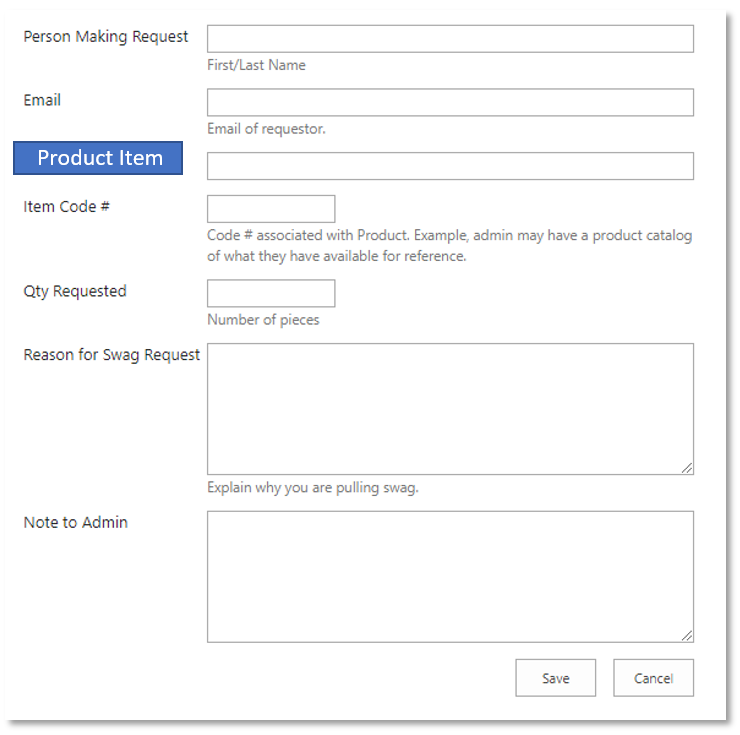The image size is (740, 735).
Task: Click the blue Product Item label
Action: (99, 158)
